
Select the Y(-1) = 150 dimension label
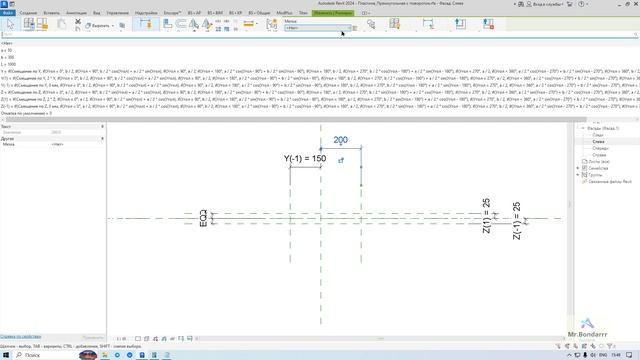coord(305,158)
